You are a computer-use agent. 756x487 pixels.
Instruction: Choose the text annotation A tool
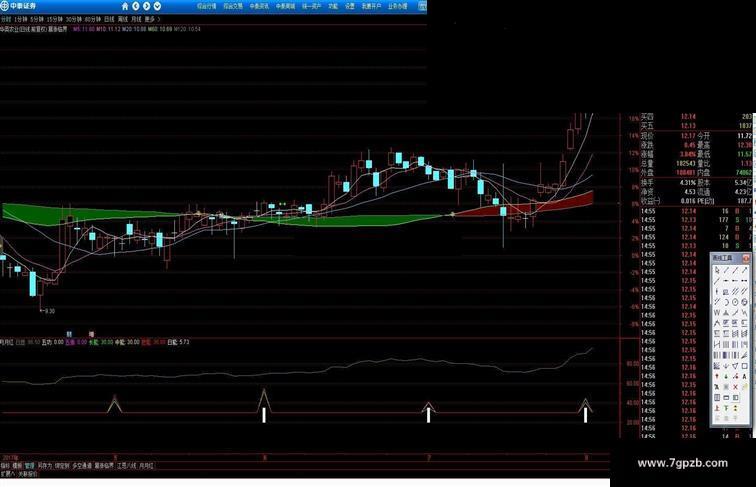click(x=744, y=376)
